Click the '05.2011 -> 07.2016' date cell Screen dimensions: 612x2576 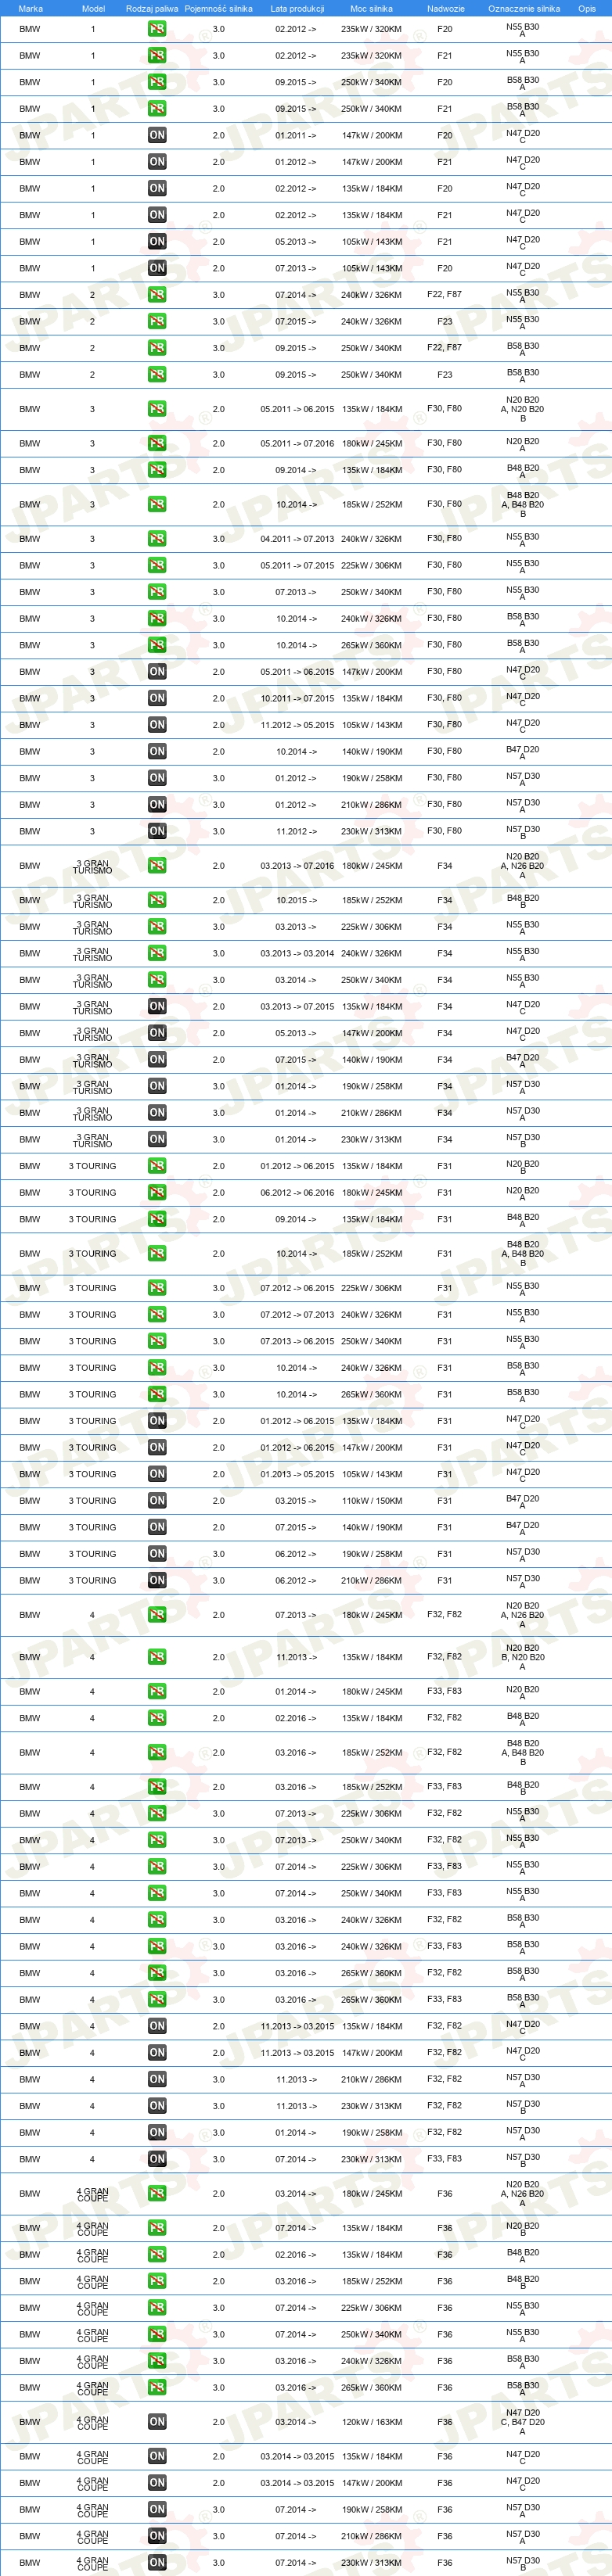click(x=297, y=444)
